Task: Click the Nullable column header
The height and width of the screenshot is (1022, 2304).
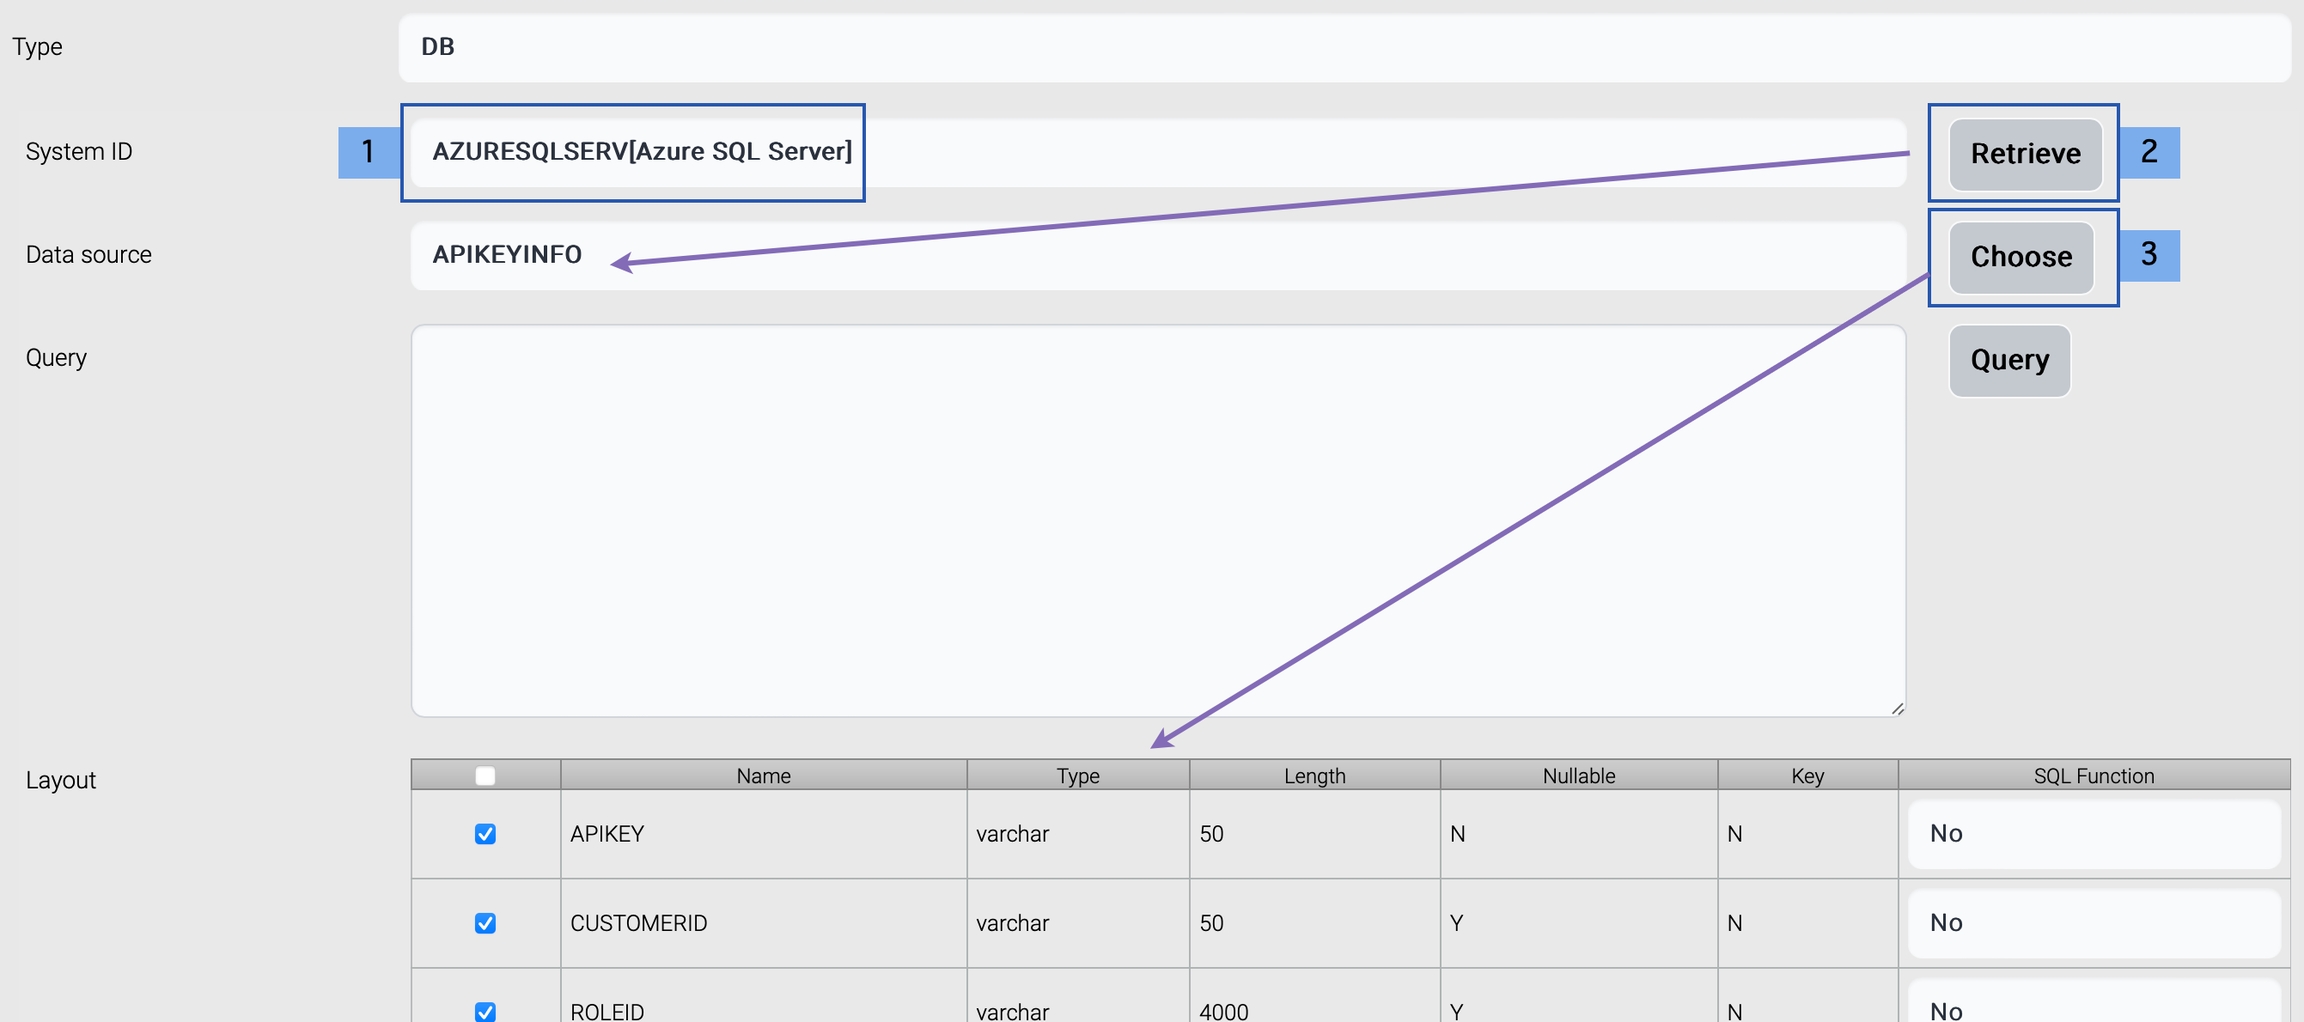Action: [x=1578, y=776]
